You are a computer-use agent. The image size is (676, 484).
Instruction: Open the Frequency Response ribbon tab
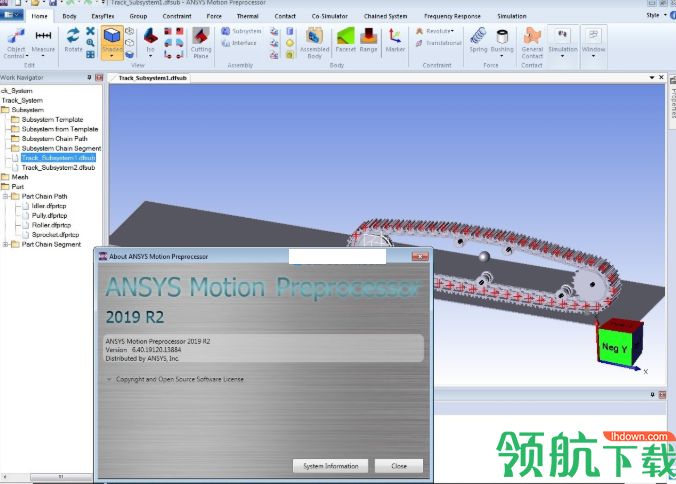coord(452,16)
